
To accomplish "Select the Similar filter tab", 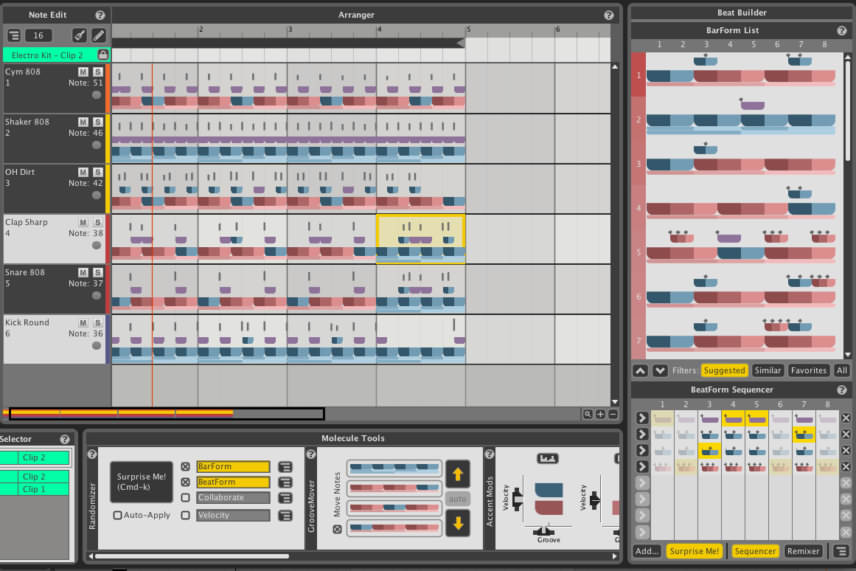I will (767, 371).
